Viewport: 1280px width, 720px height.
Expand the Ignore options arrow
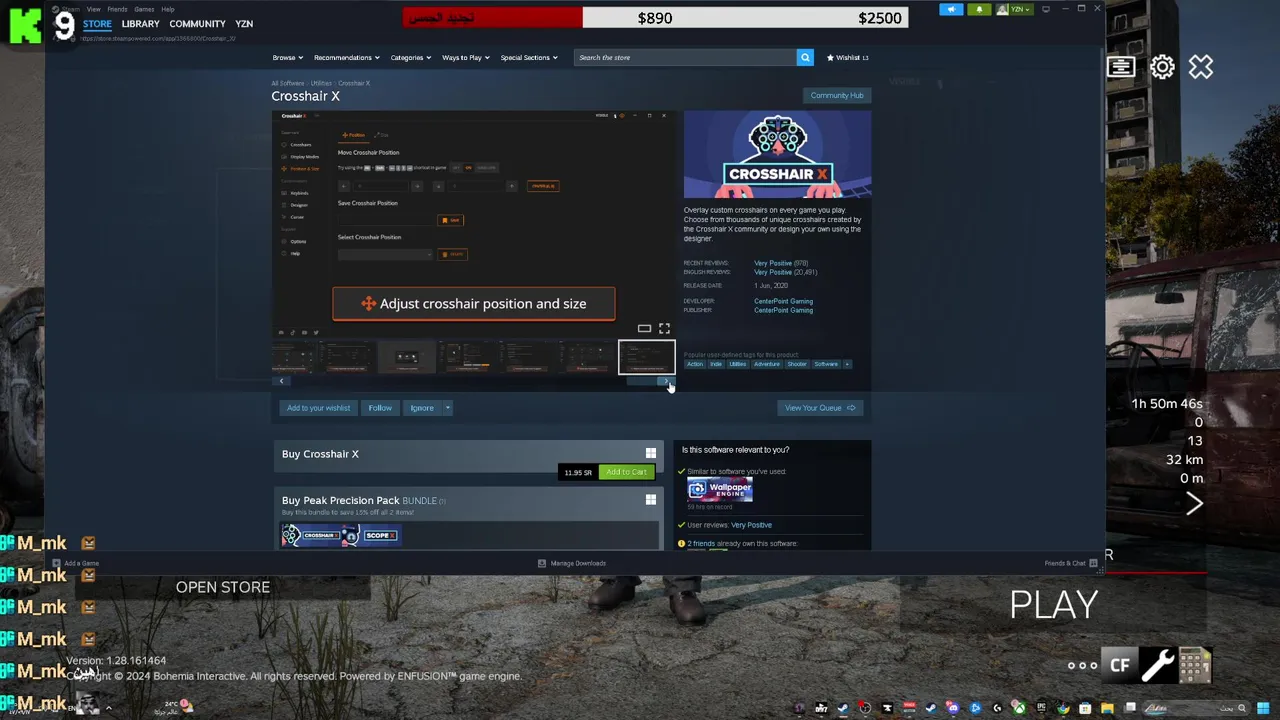(448, 408)
